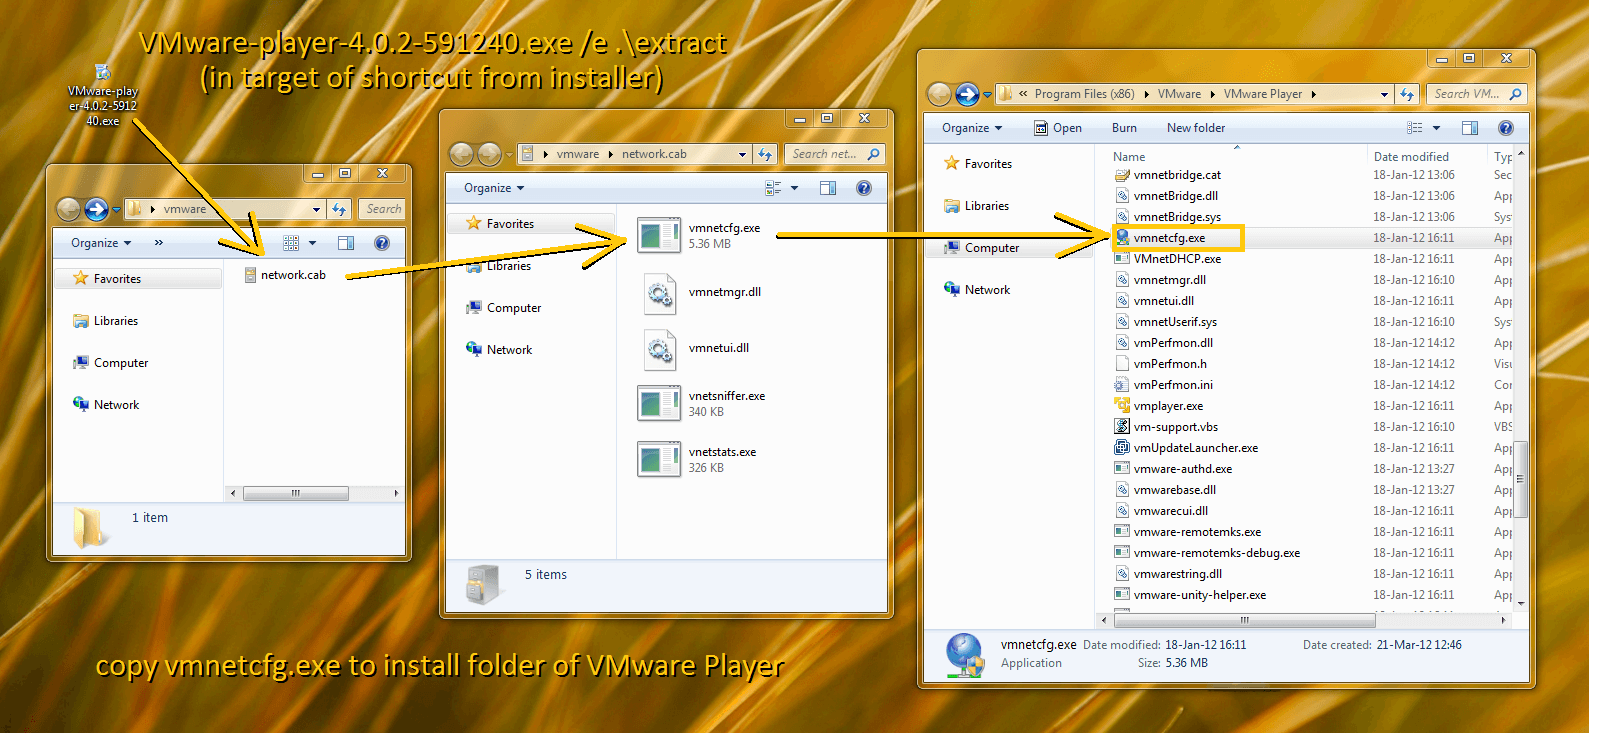1600x733 pixels.
Task: Open address history dropdown in VMware Player window
Action: pyautogui.click(x=1384, y=94)
